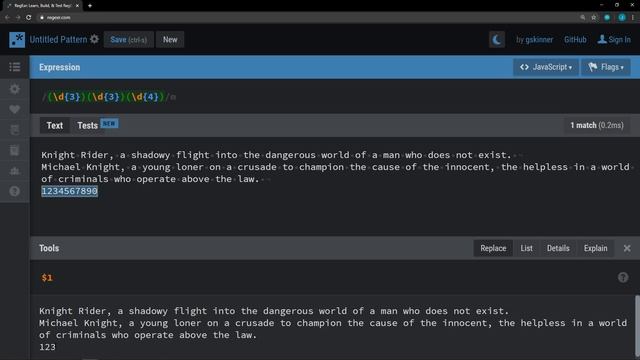Viewport: 640px width, 360px height.
Task: Click the $1 replacement input field
Action: [327, 278]
